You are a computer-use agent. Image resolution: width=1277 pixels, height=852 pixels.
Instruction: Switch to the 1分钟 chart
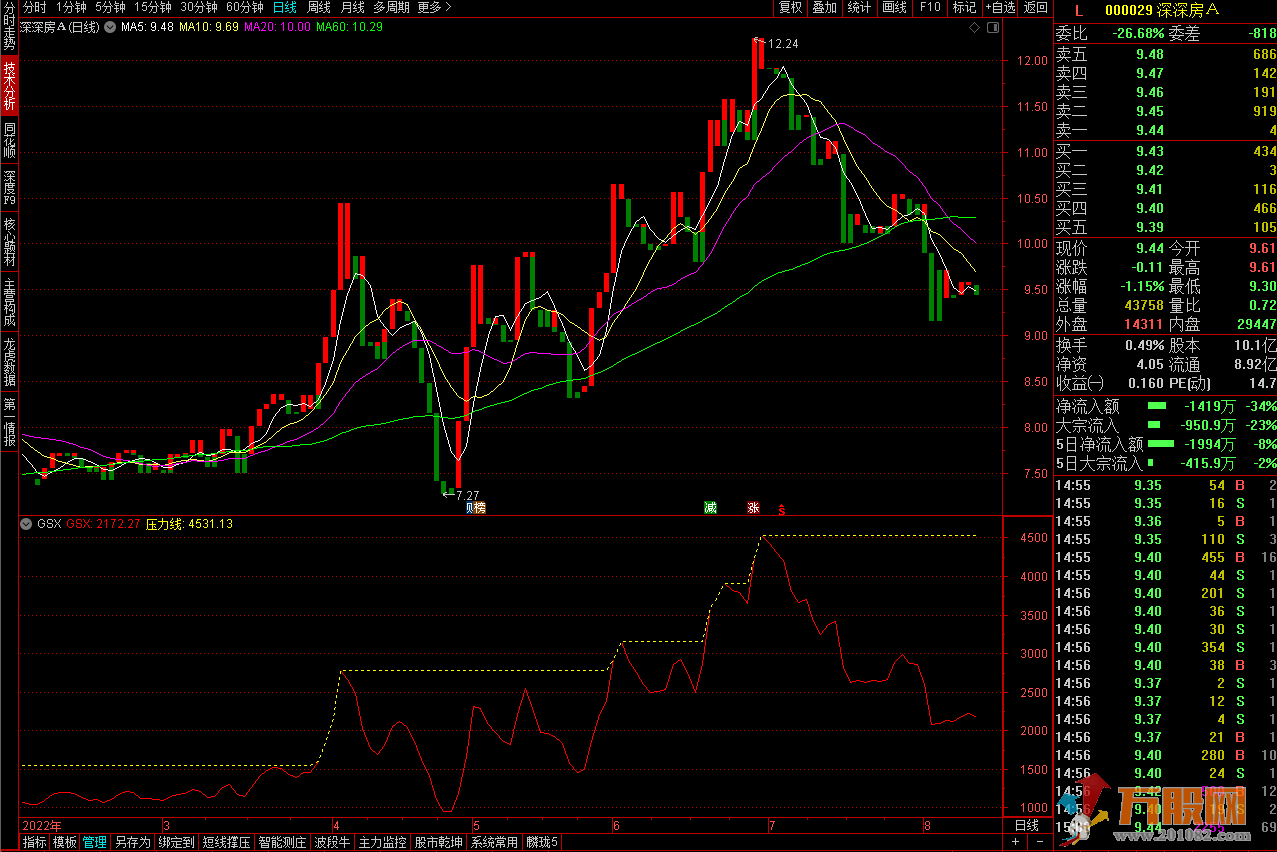click(71, 7)
